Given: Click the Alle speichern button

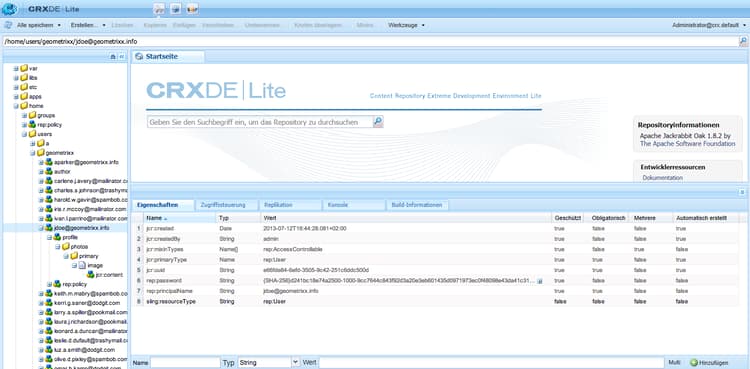Looking at the screenshot, I should pyautogui.click(x=35, y=25).
